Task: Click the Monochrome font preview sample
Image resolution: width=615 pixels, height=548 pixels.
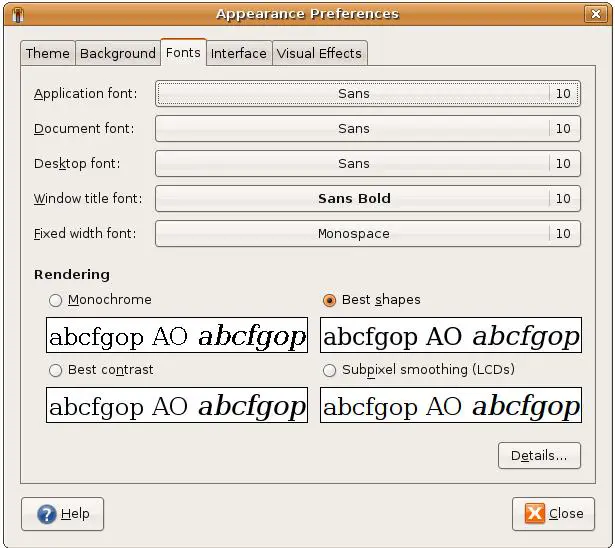Action: pyautogui.click(x=177, y=335)
